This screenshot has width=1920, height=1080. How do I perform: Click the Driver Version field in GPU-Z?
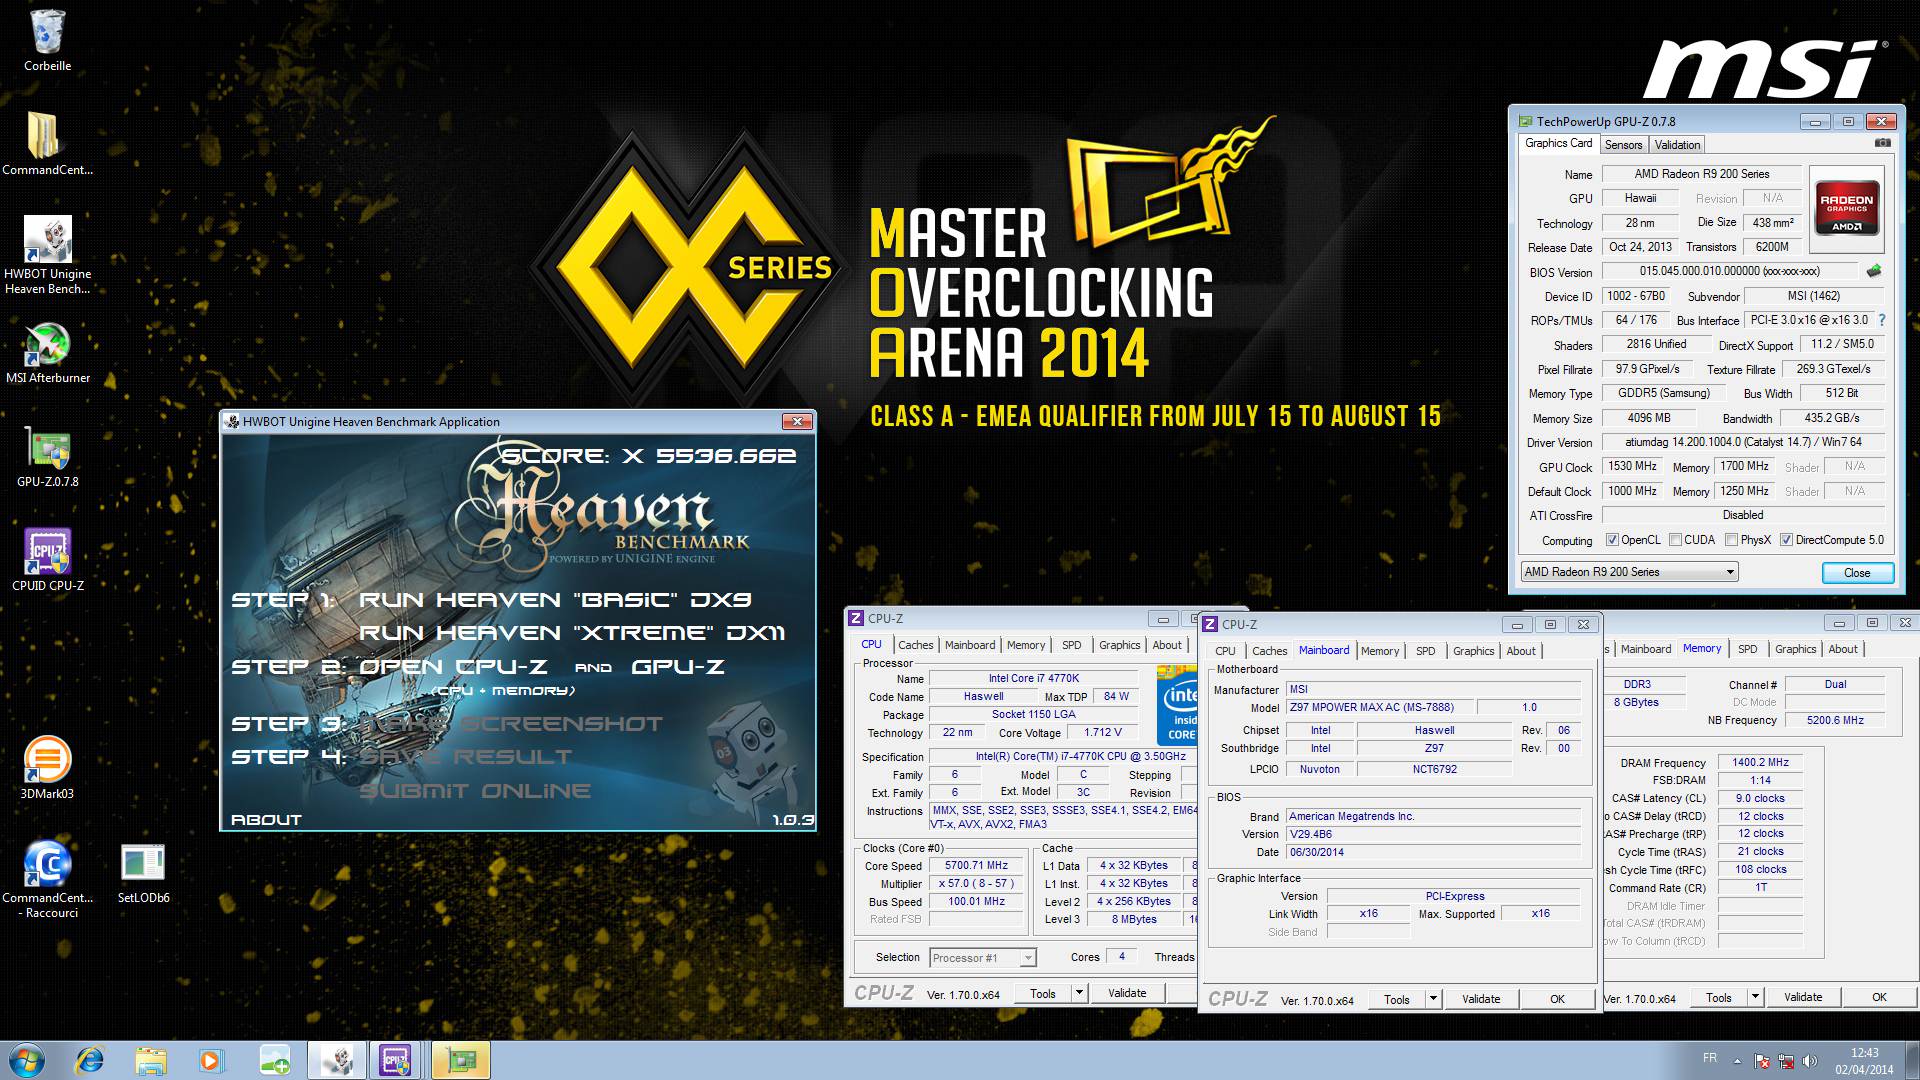pyautogui.click(x=1743, y=442)
